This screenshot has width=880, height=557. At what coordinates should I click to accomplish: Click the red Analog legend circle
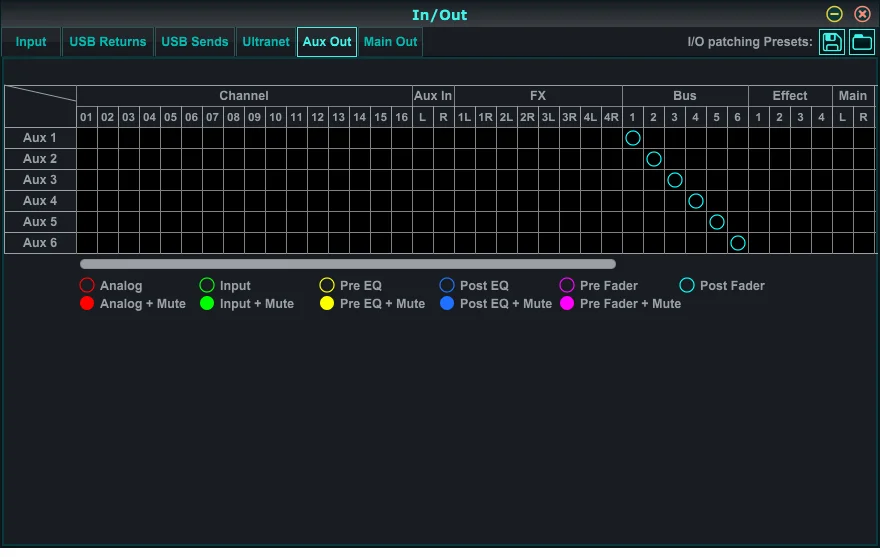(x=87, y=285)
